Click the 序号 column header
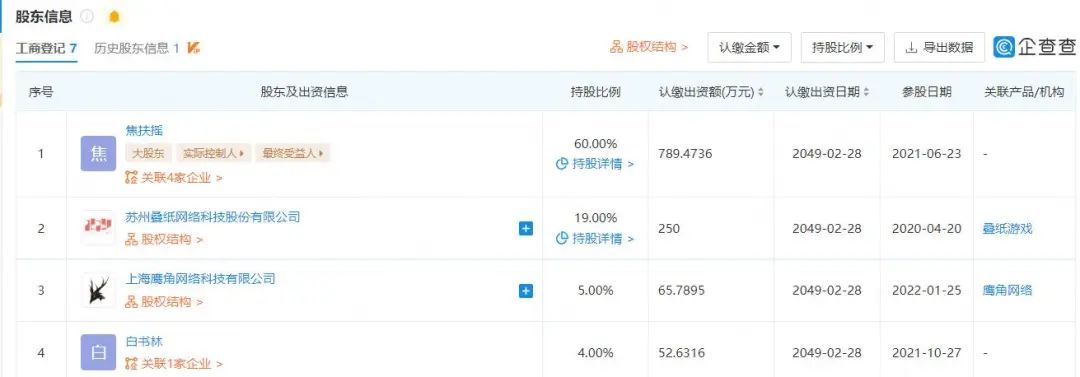Image resolution: width=1080 pixels, height=377 pixels. pos(41,92)
